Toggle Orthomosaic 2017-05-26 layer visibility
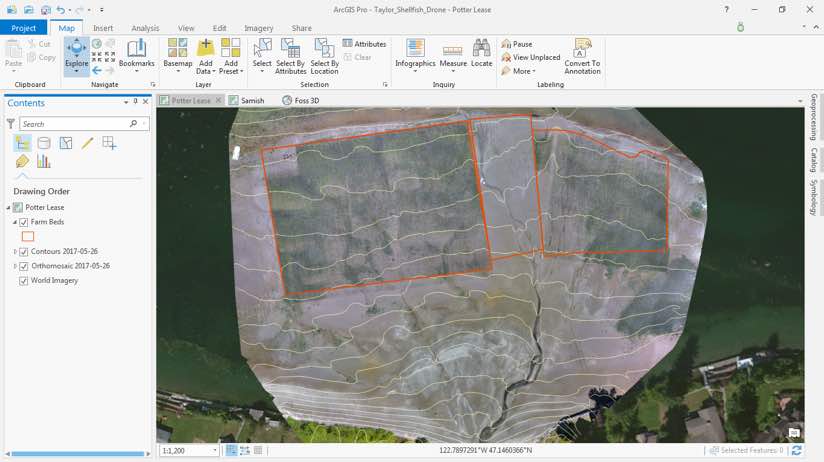The height and width of the screenshot is (462, 824). pos(24,266)
